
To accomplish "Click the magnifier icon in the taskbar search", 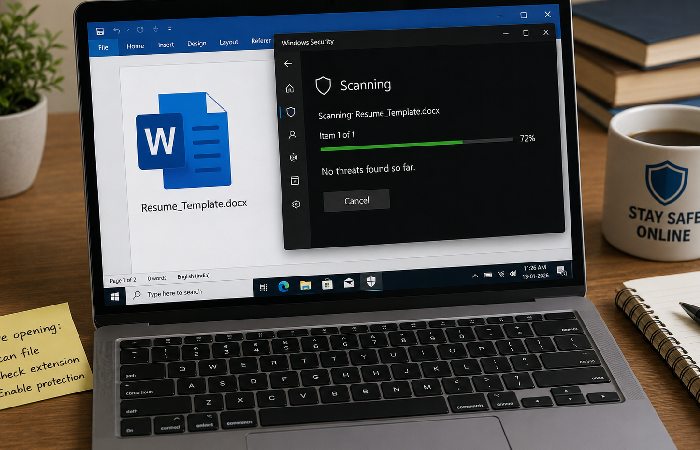I will tap(137, 295).
